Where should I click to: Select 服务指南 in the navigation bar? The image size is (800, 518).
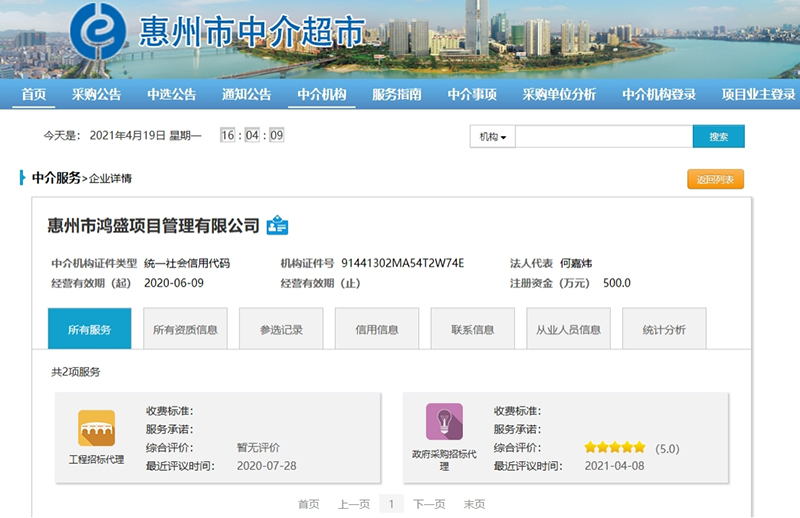[396, 95]
